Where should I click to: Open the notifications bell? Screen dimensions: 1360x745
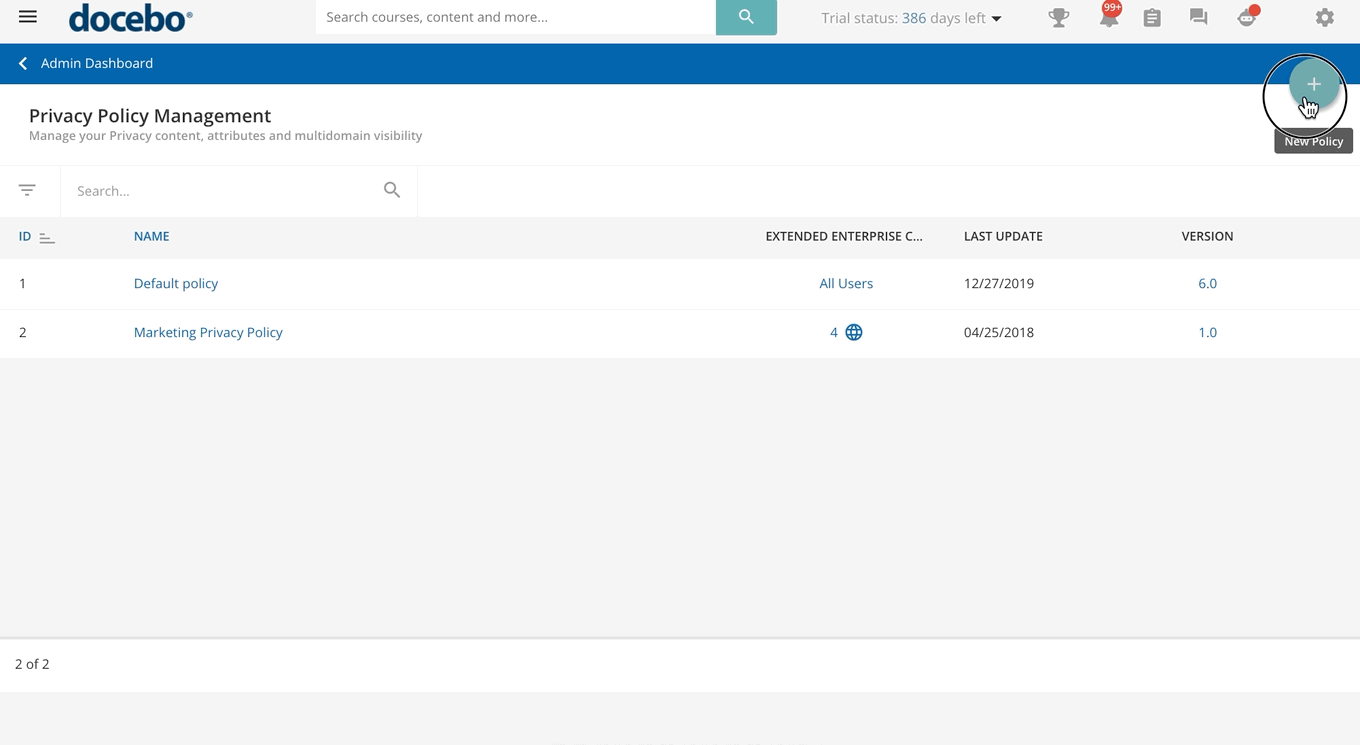(1108, 18)
